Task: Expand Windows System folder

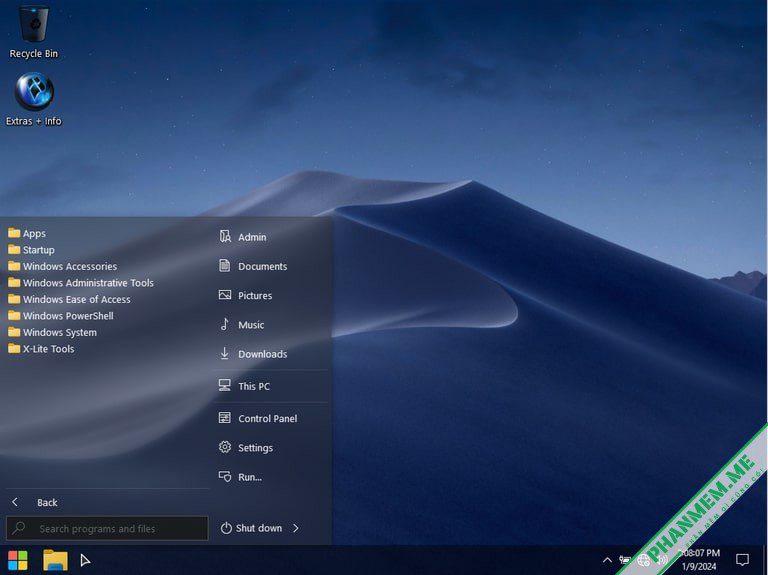Action: 52,332
